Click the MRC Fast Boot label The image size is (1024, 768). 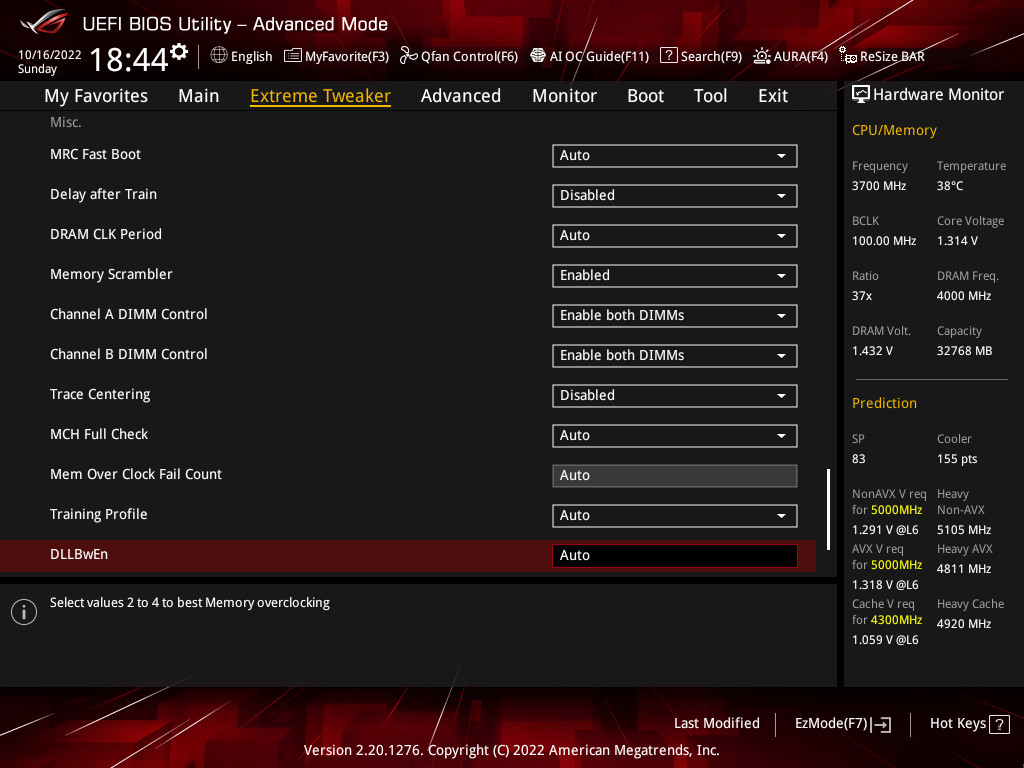[95, 154]
